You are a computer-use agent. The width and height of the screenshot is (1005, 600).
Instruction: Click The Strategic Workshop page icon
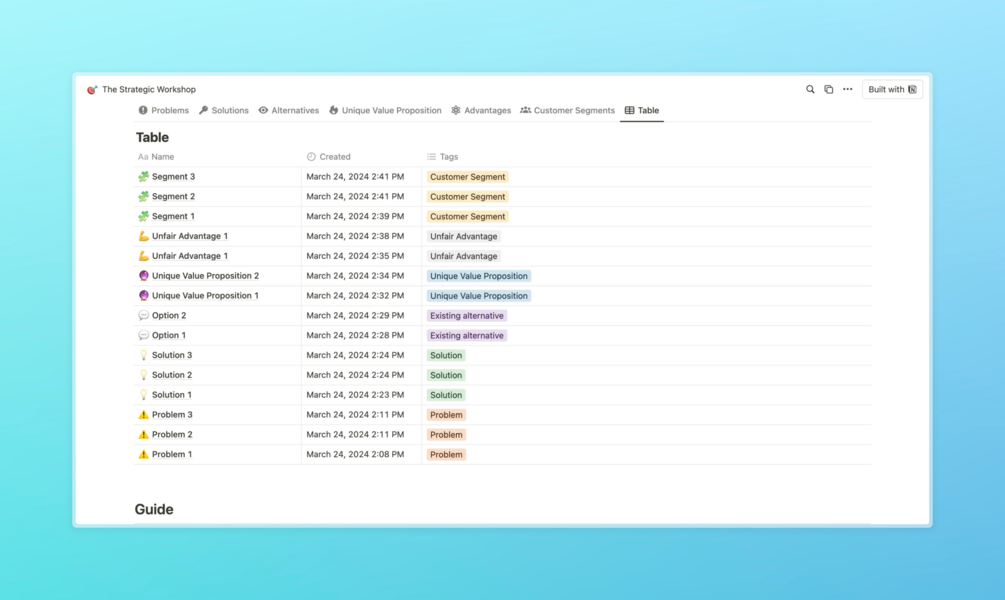[x=92, y=90]
